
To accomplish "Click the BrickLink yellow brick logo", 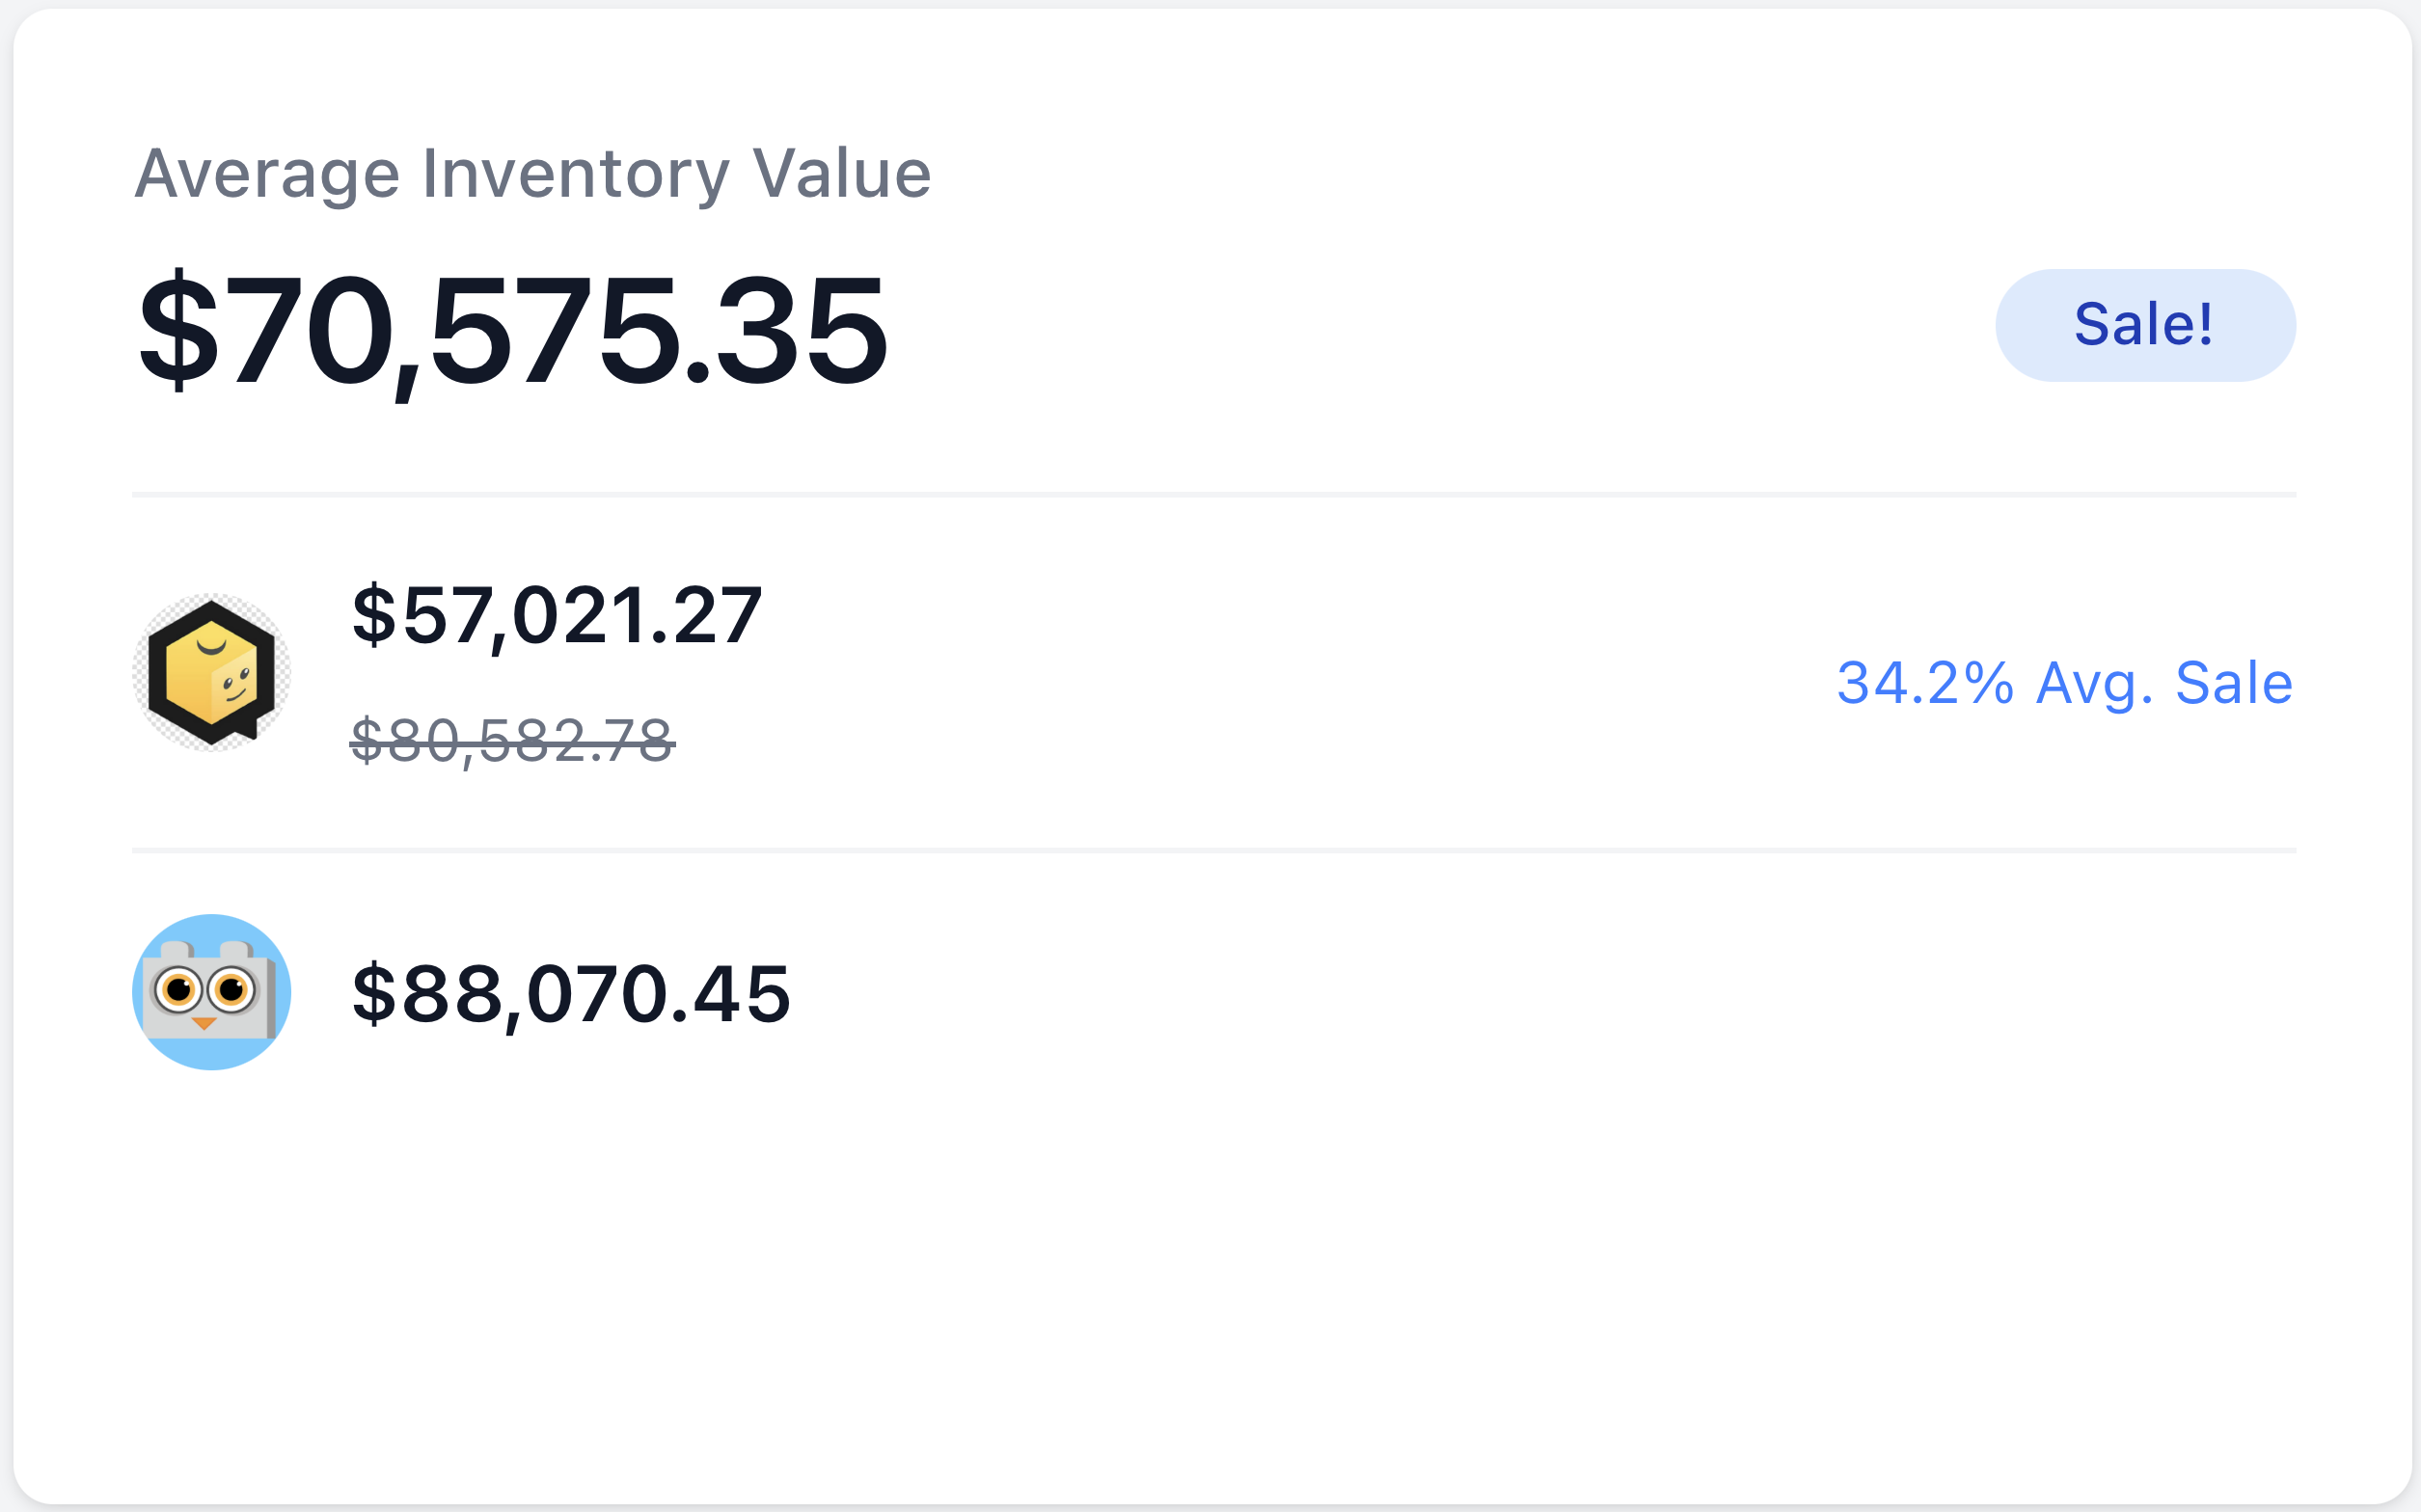I will 211,672.
